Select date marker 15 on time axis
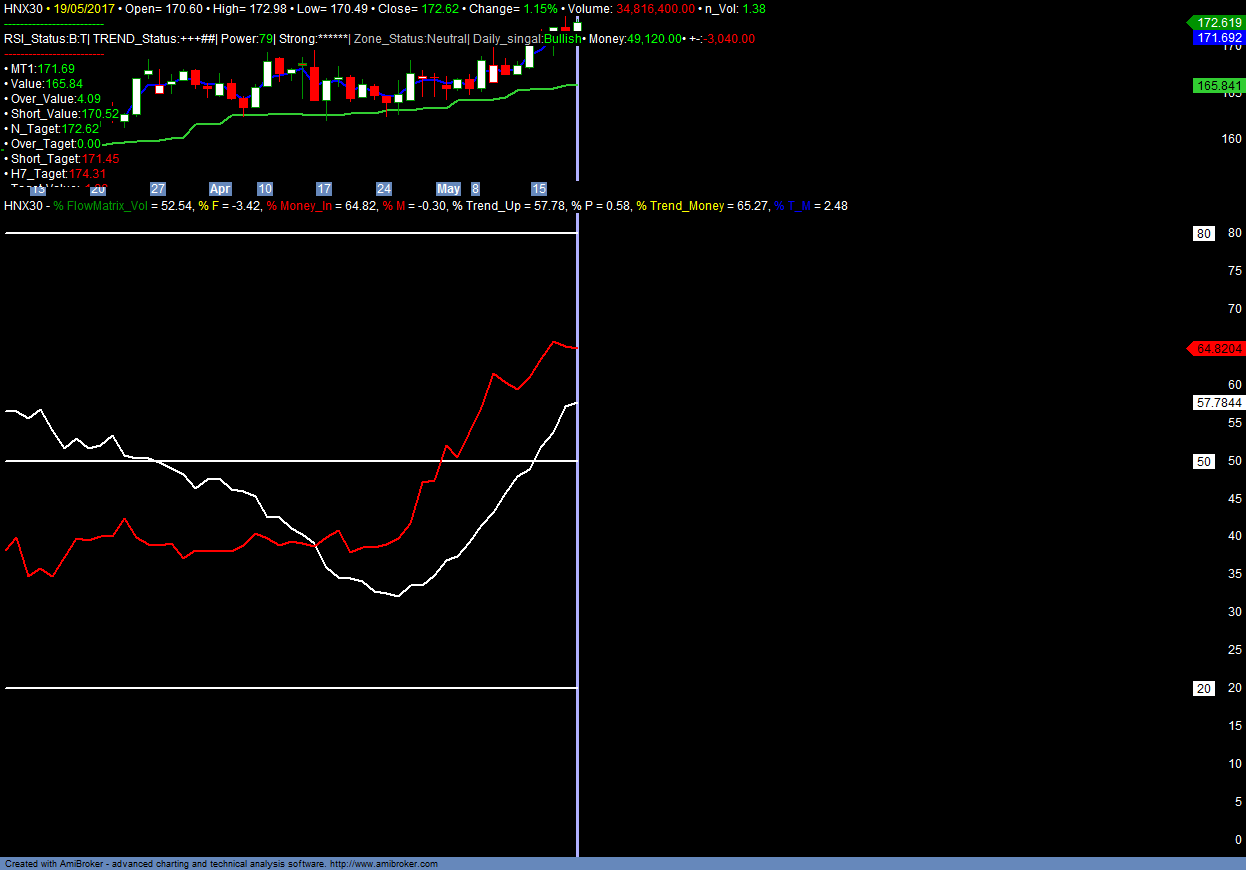The height and width of the screenshot is (870, 1246). (538, 189)
